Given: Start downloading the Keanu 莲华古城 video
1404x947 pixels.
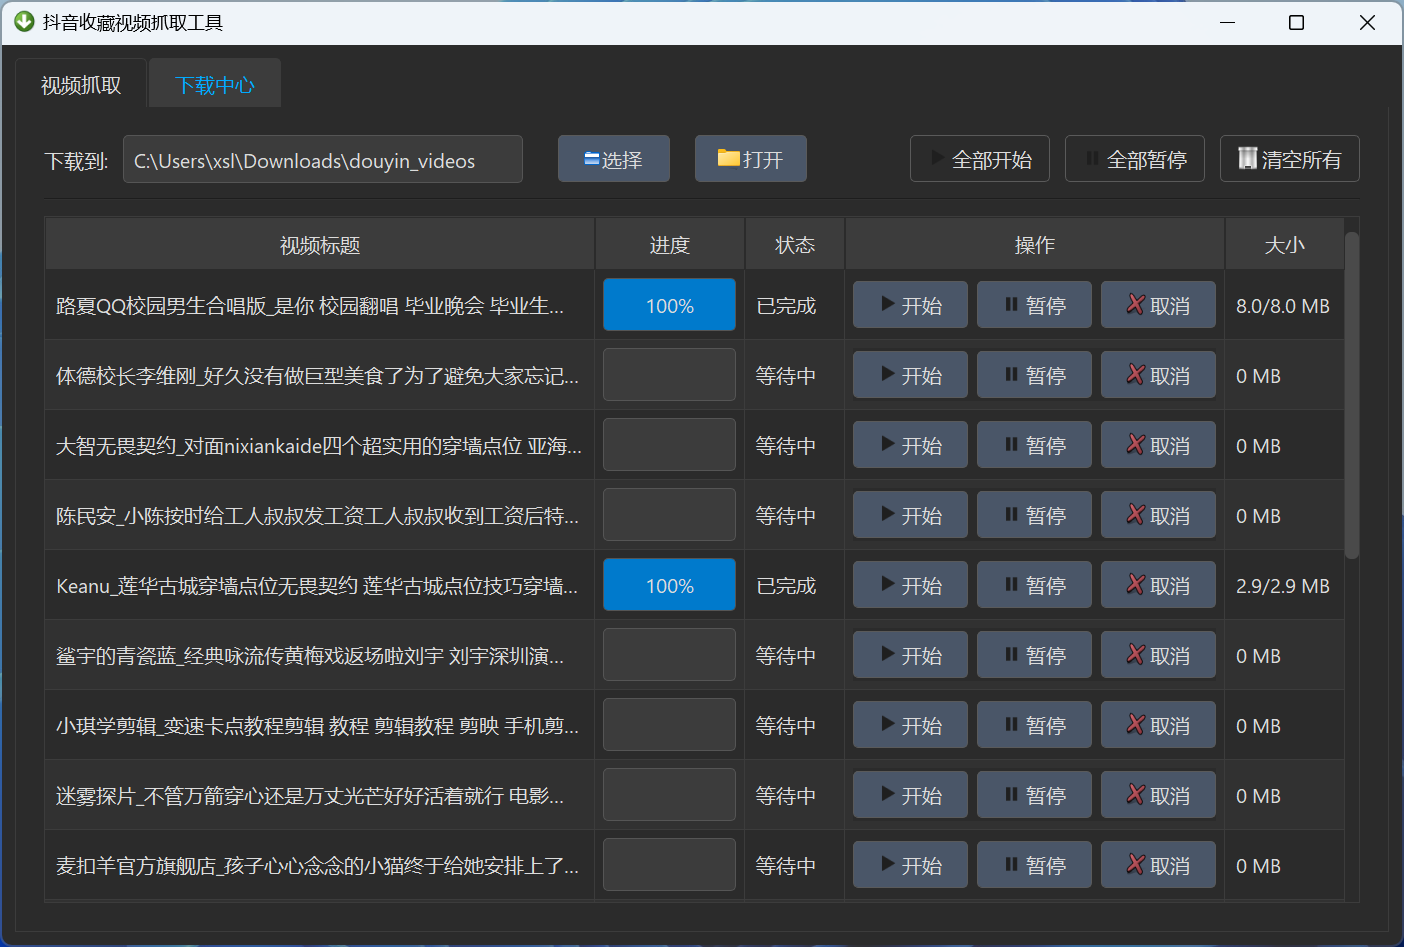Looking at the screenshot, I should 910,584.
